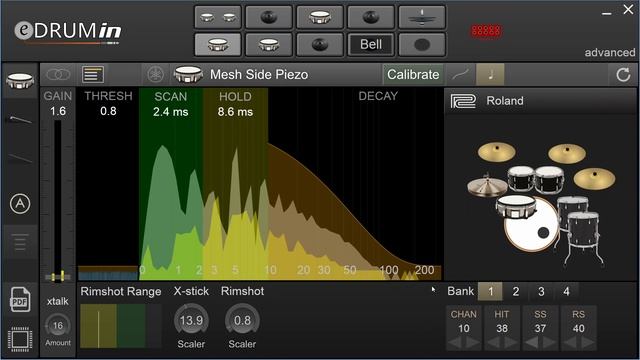
Task: Click the Calibrate button
Action: [x=413, y=74]
